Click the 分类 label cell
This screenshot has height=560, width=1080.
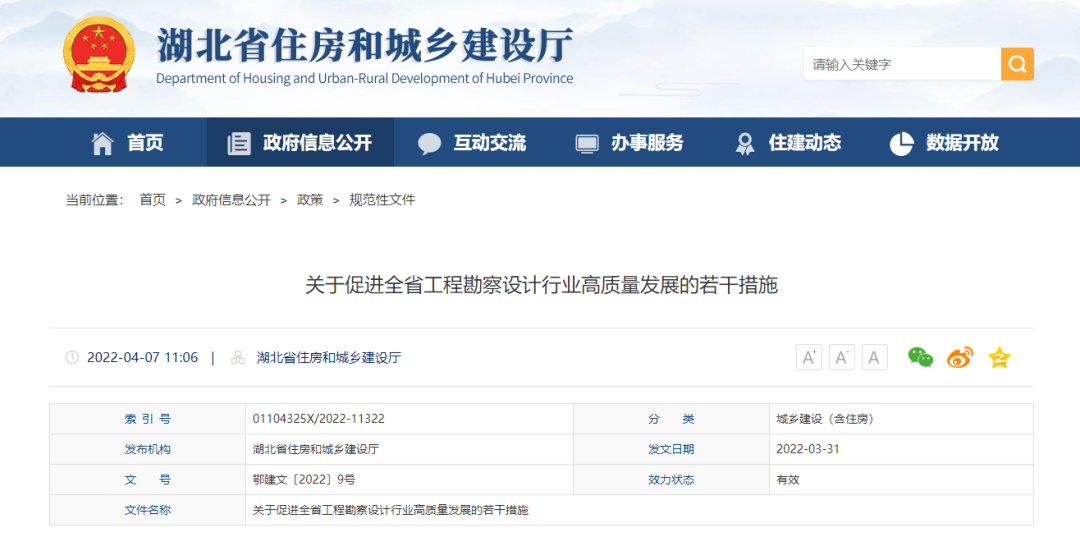click(x=671, y=419)
